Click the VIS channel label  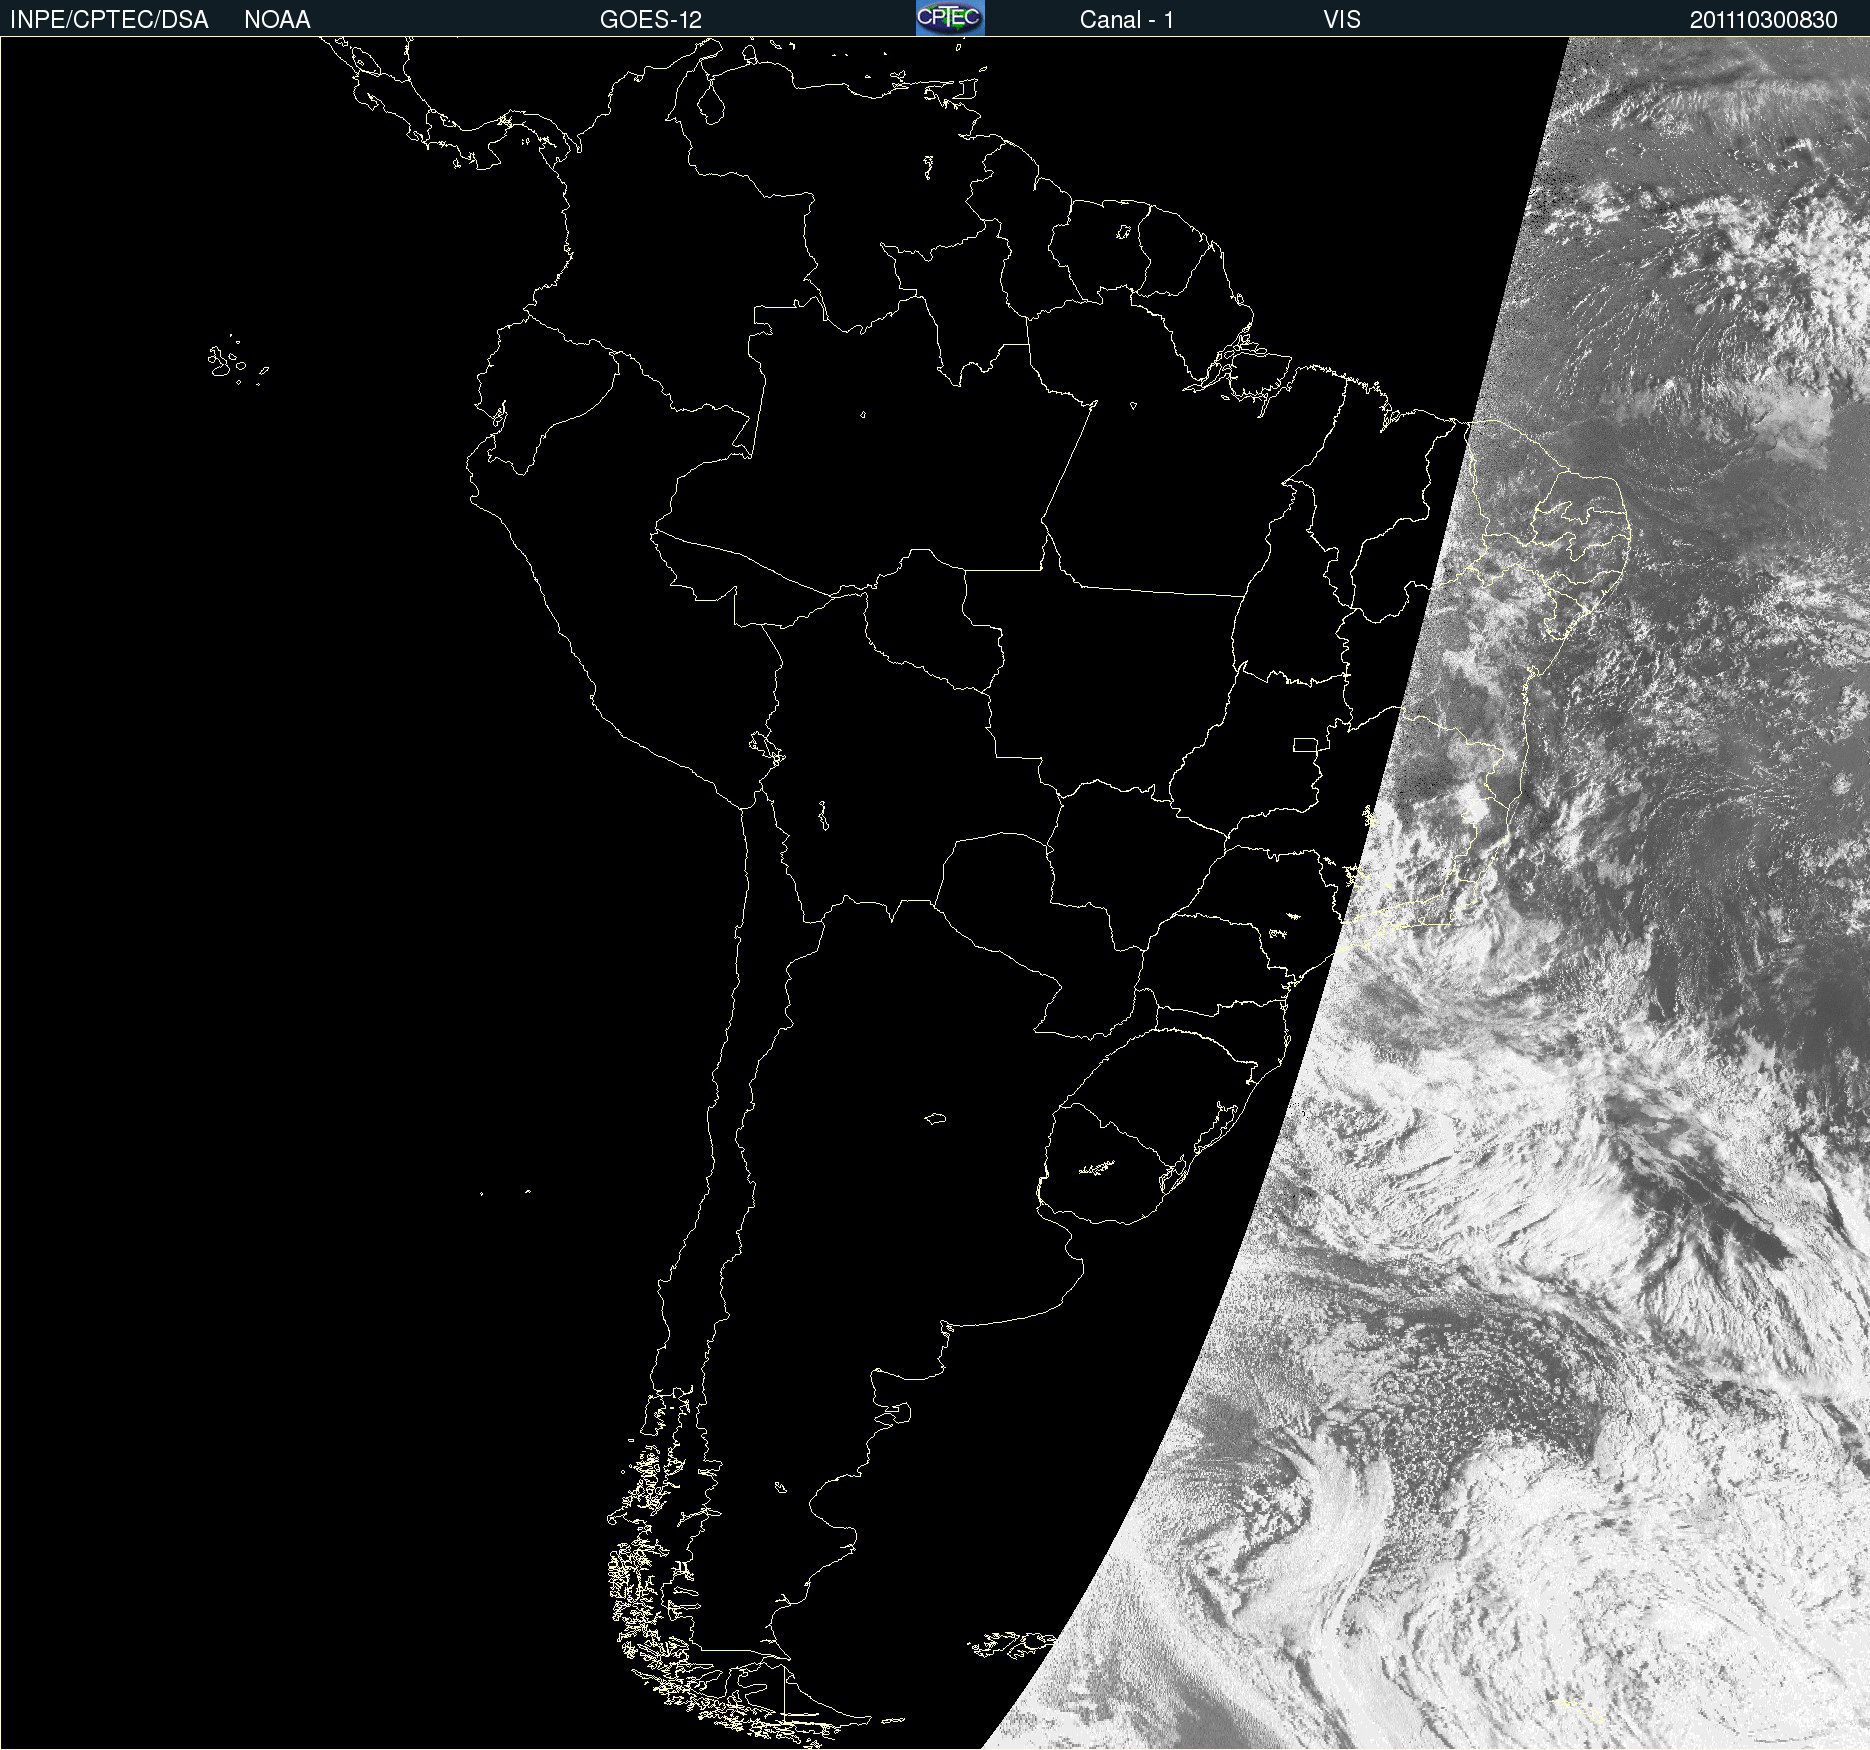click(x=1342, y=20)
